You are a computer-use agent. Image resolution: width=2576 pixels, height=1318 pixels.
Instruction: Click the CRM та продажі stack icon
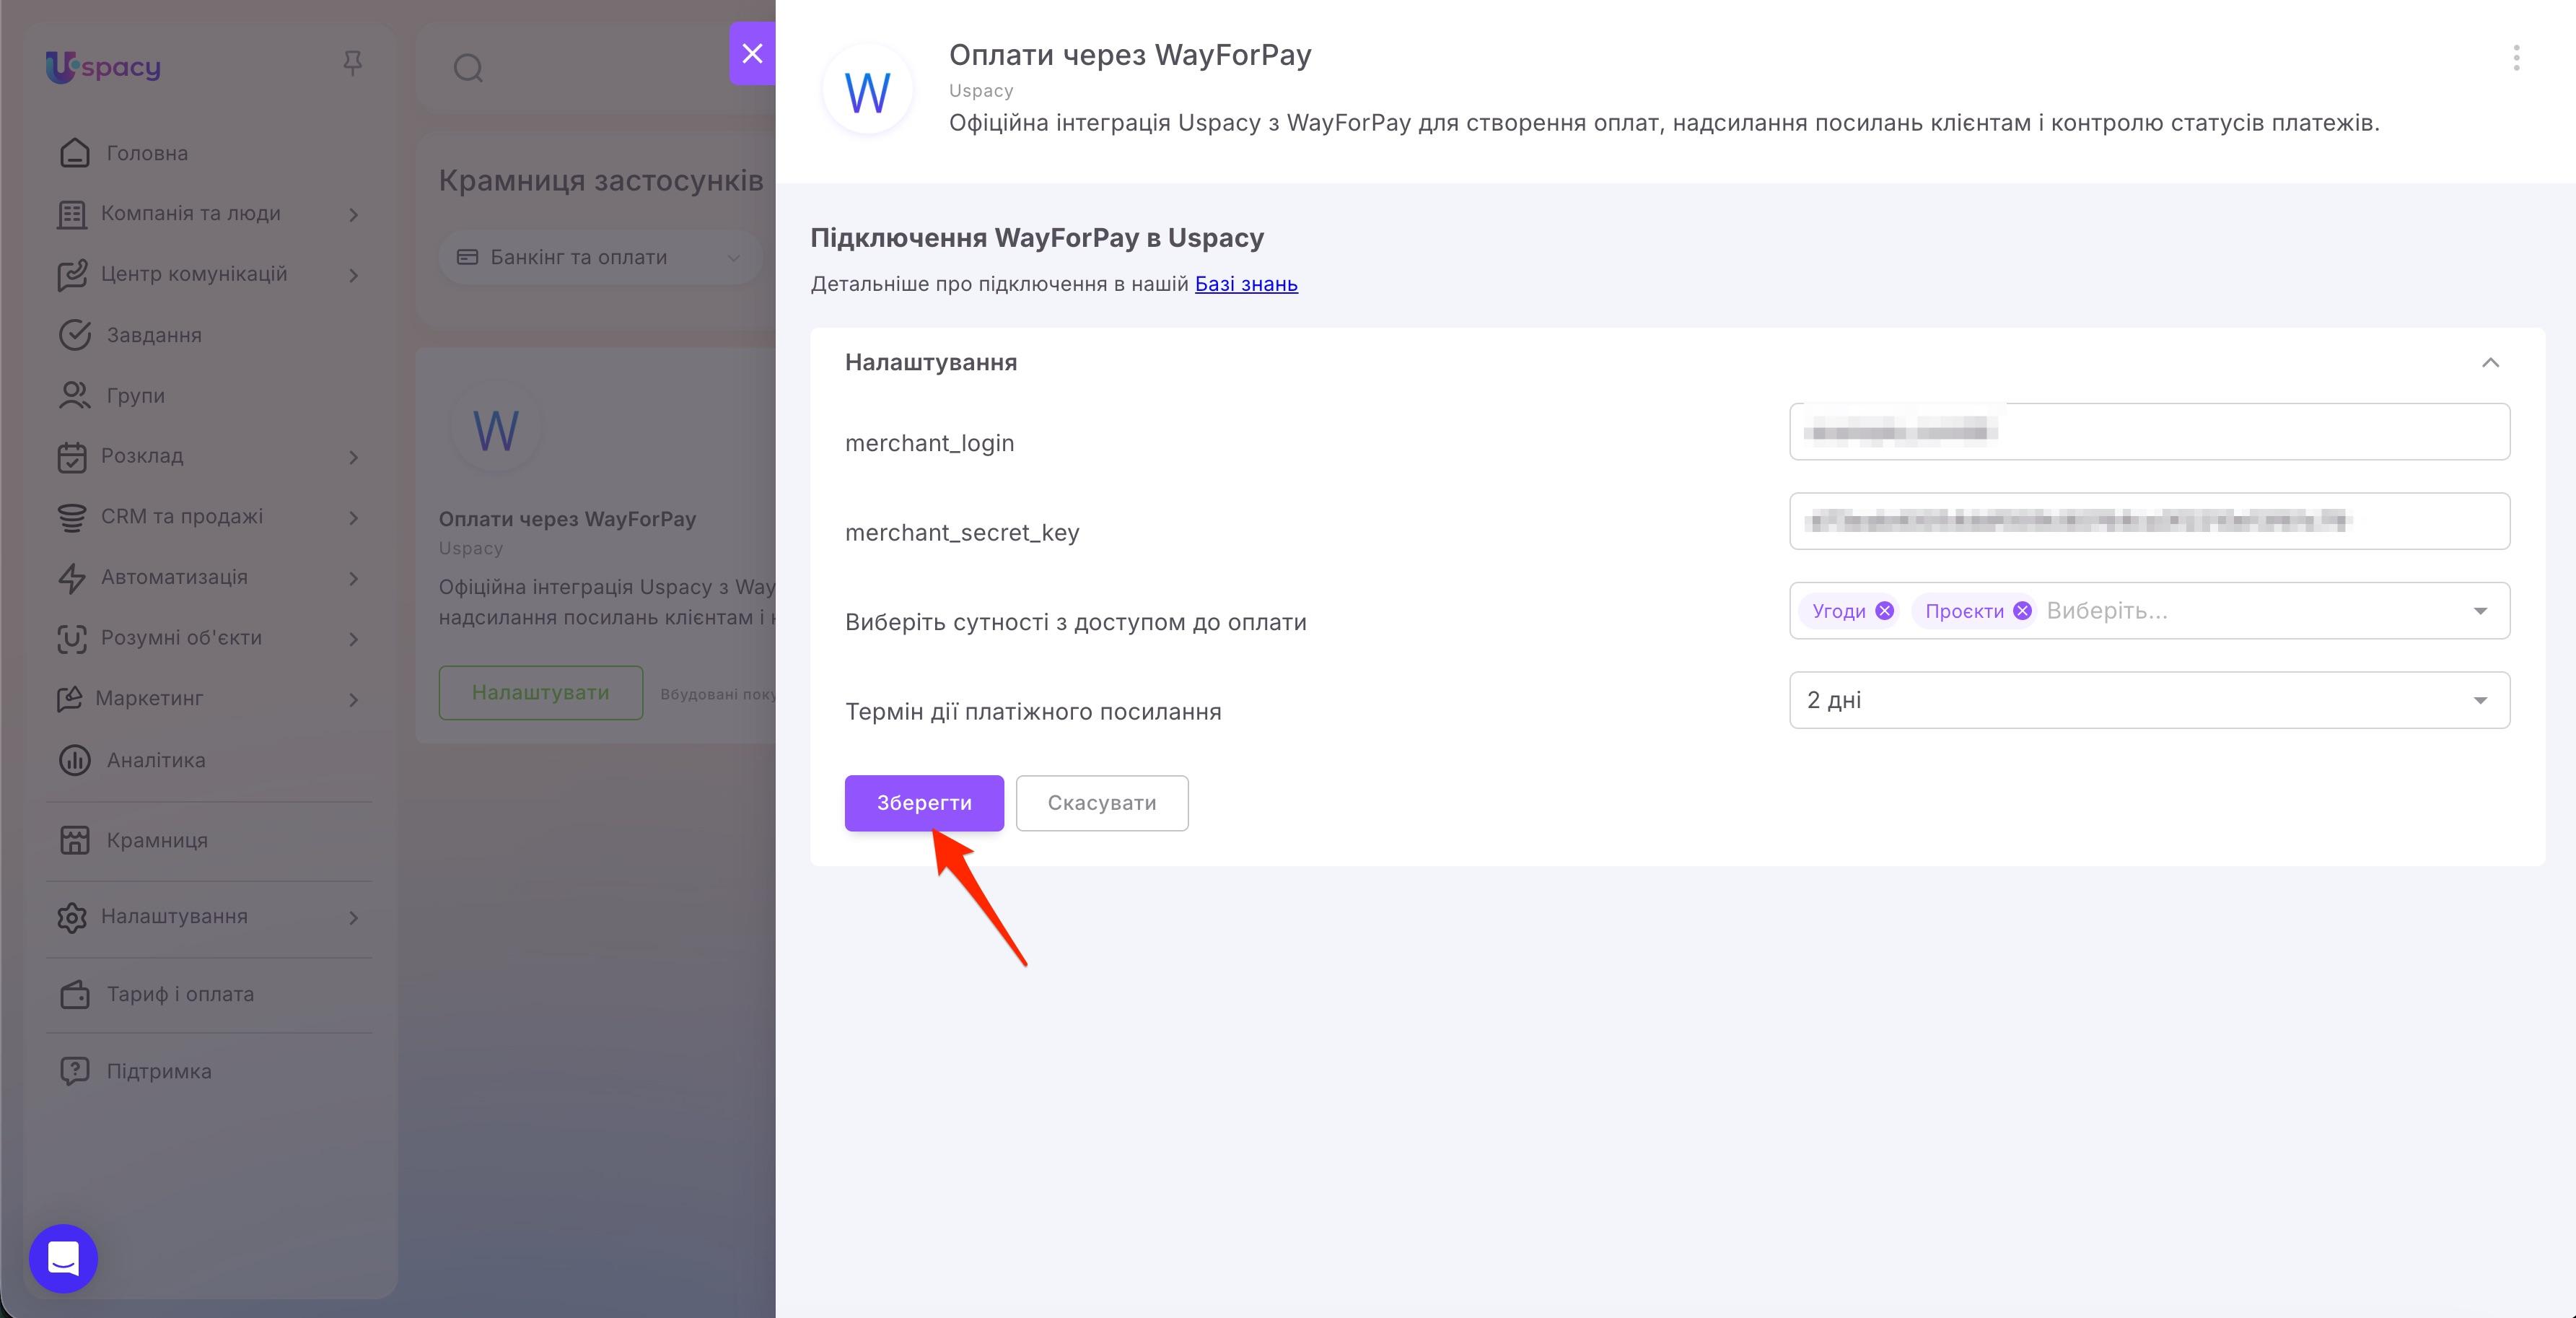[72, 517]
